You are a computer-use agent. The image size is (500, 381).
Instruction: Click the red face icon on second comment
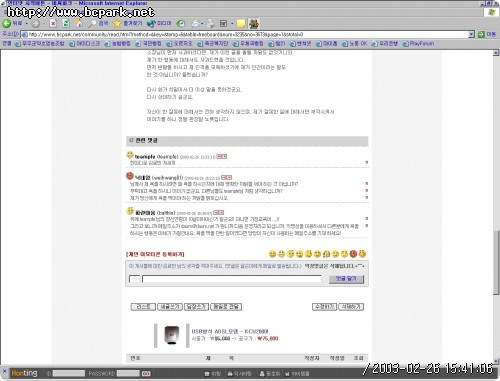pos(130,176)
